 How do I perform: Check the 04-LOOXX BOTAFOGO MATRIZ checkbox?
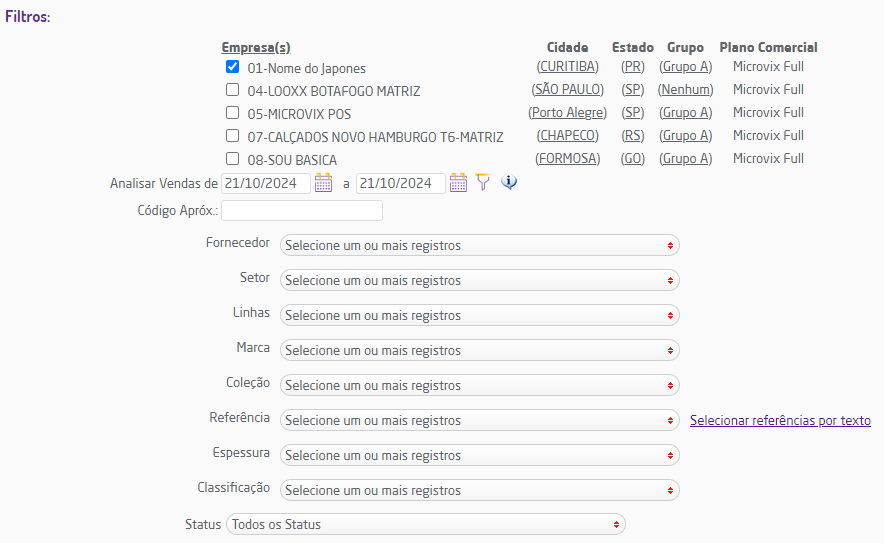pyautogui.click(x=233, y=90)
